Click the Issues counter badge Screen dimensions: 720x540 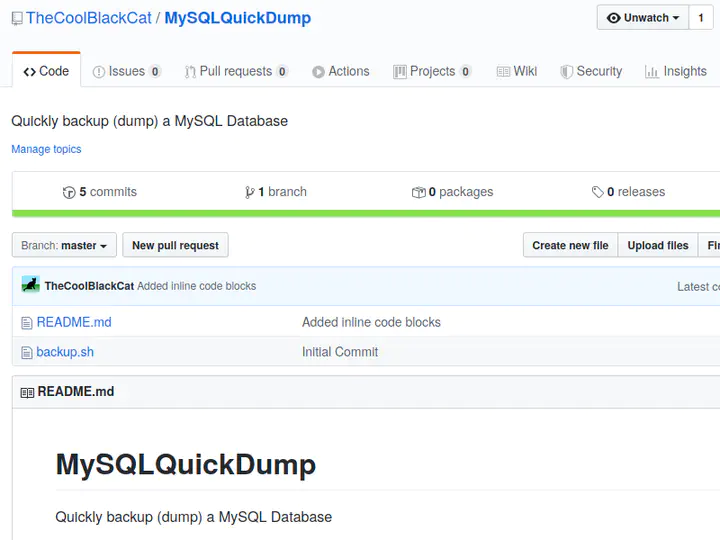pos(155,72)
